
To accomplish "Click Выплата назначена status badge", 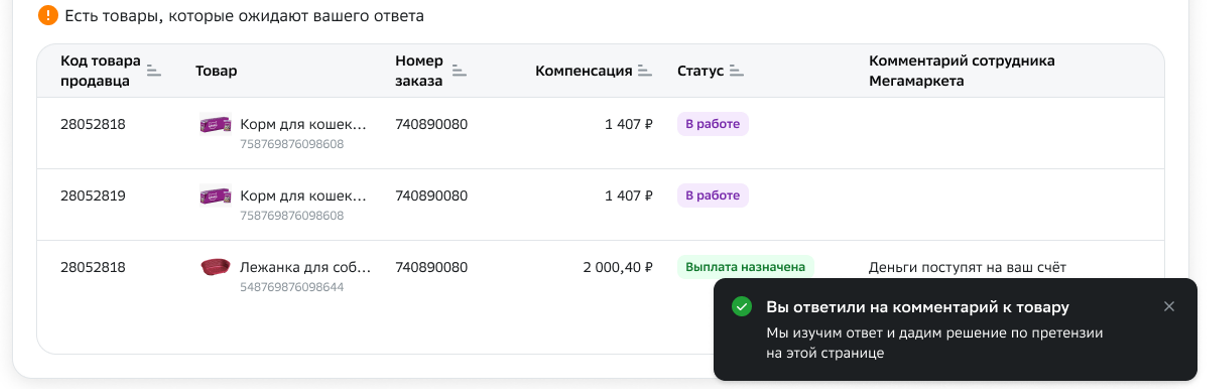I will coord(746,267).
